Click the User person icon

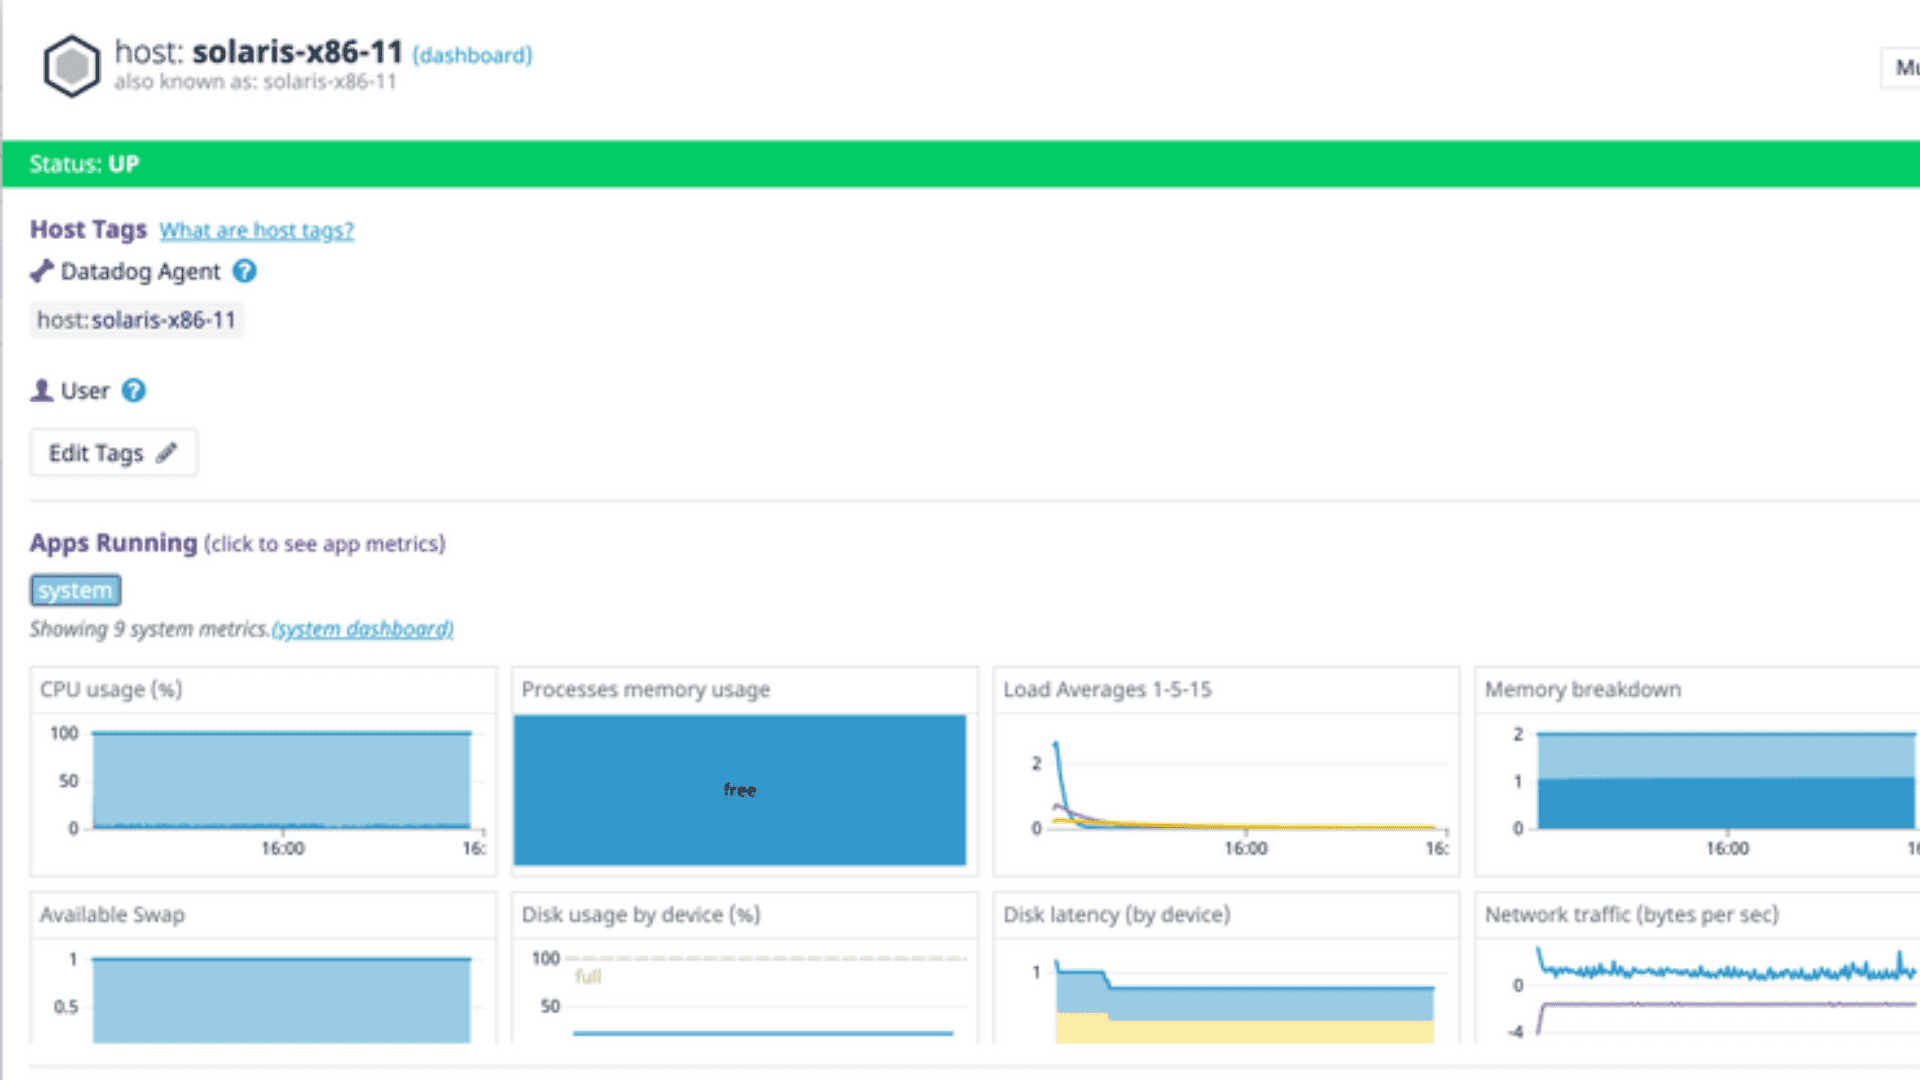tap(42, 390)
